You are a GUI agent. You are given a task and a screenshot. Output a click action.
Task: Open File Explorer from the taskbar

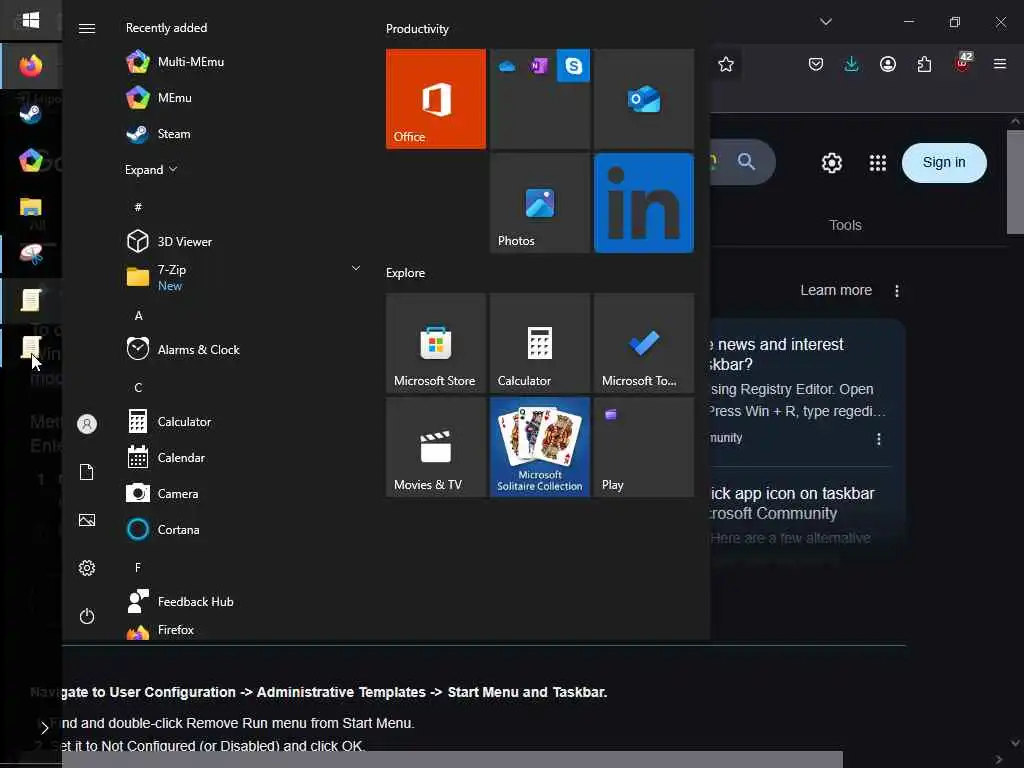click(x=31, y=207)
